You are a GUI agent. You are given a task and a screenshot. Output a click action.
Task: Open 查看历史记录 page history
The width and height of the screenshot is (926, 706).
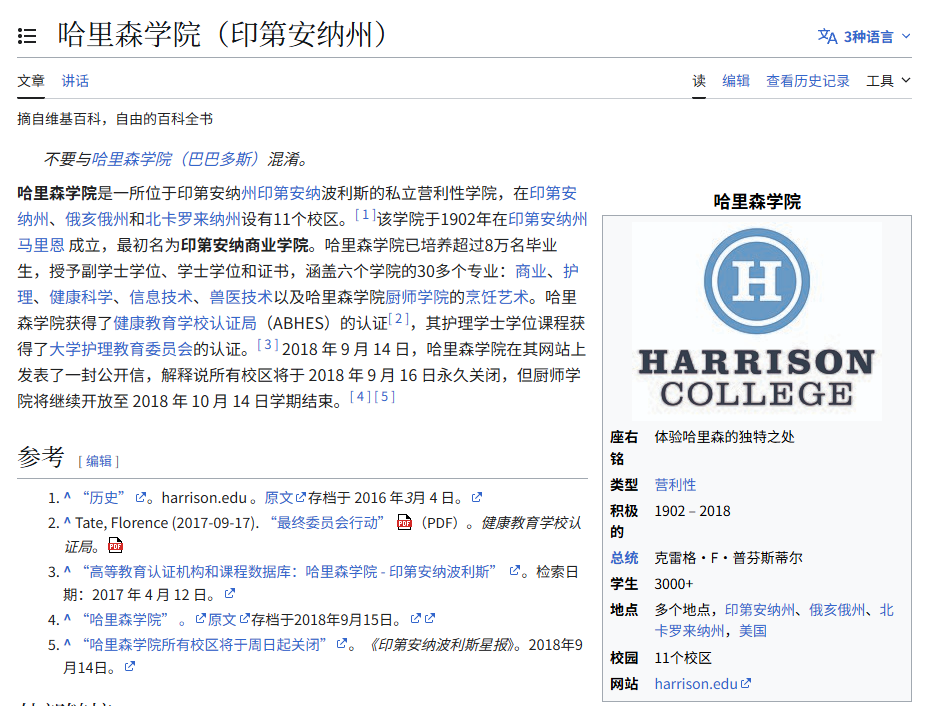[x=808, y=81]
